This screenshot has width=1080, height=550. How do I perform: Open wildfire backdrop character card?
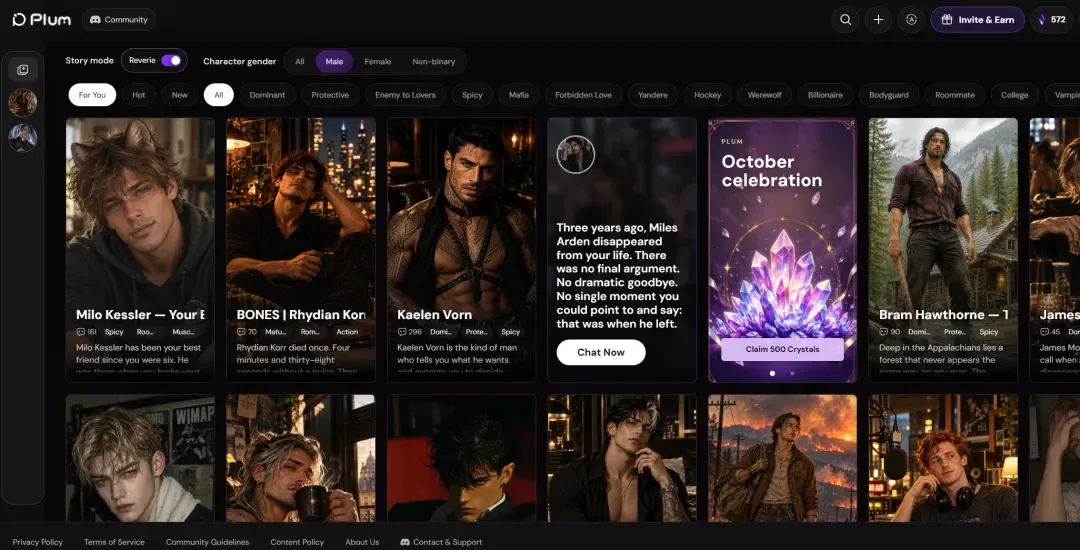[x=782, y=458]
